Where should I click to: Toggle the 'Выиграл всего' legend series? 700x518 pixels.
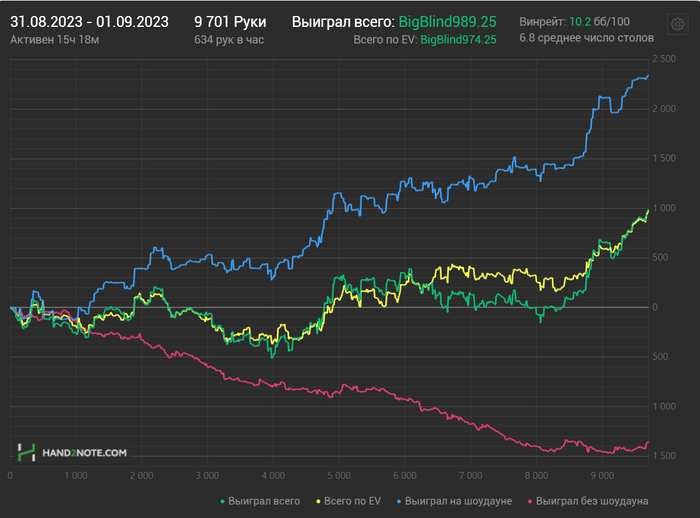(260, 501)
